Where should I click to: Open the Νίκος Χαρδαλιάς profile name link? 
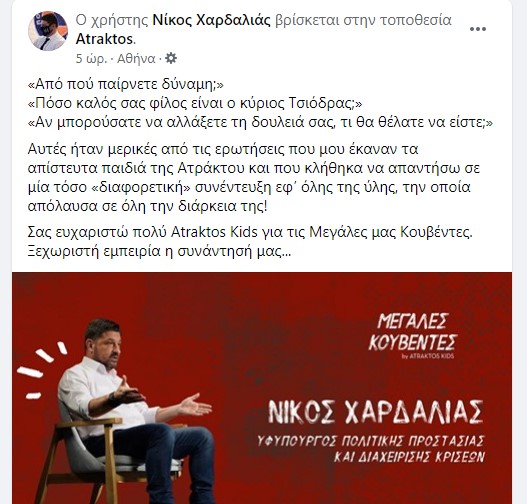(x=211, y=20)
